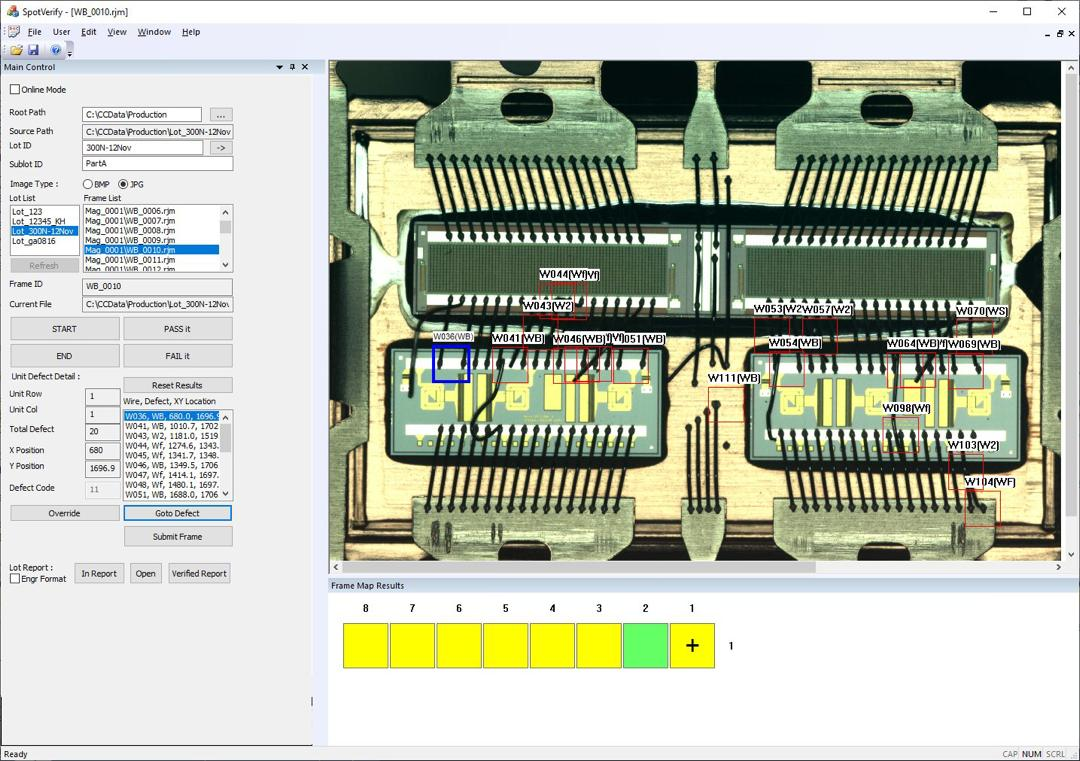Click green frame map cell number 2
The height and width of the screenshot is (761, 1080).
click(645, 645)
